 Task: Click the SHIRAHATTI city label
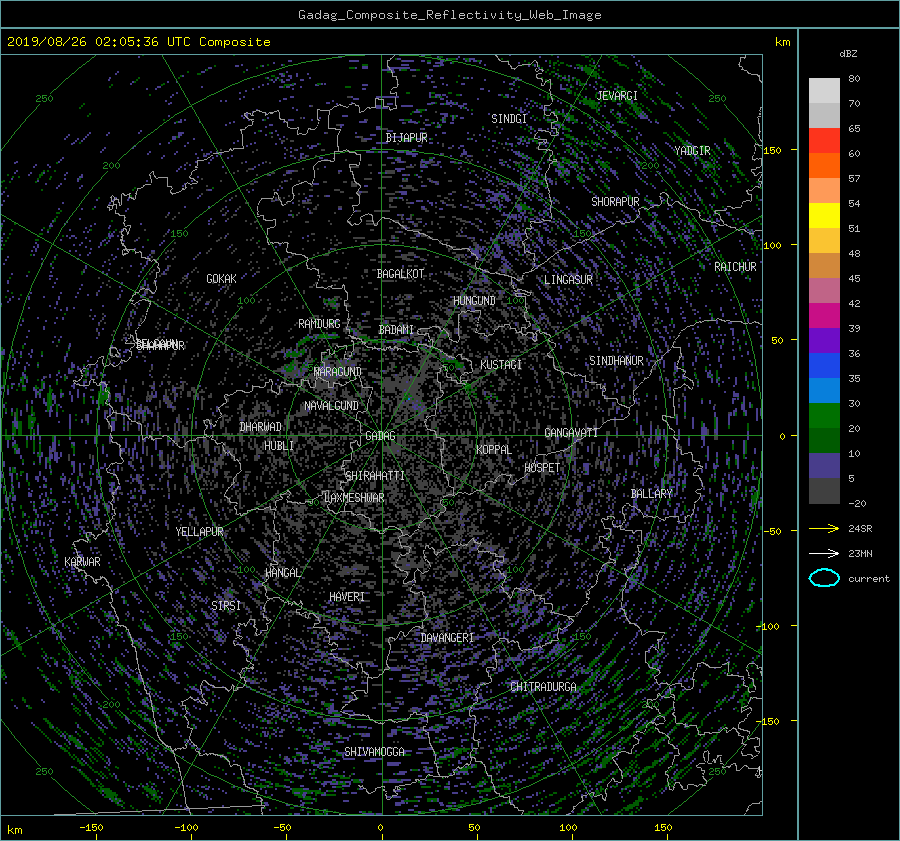coord(375,476)
